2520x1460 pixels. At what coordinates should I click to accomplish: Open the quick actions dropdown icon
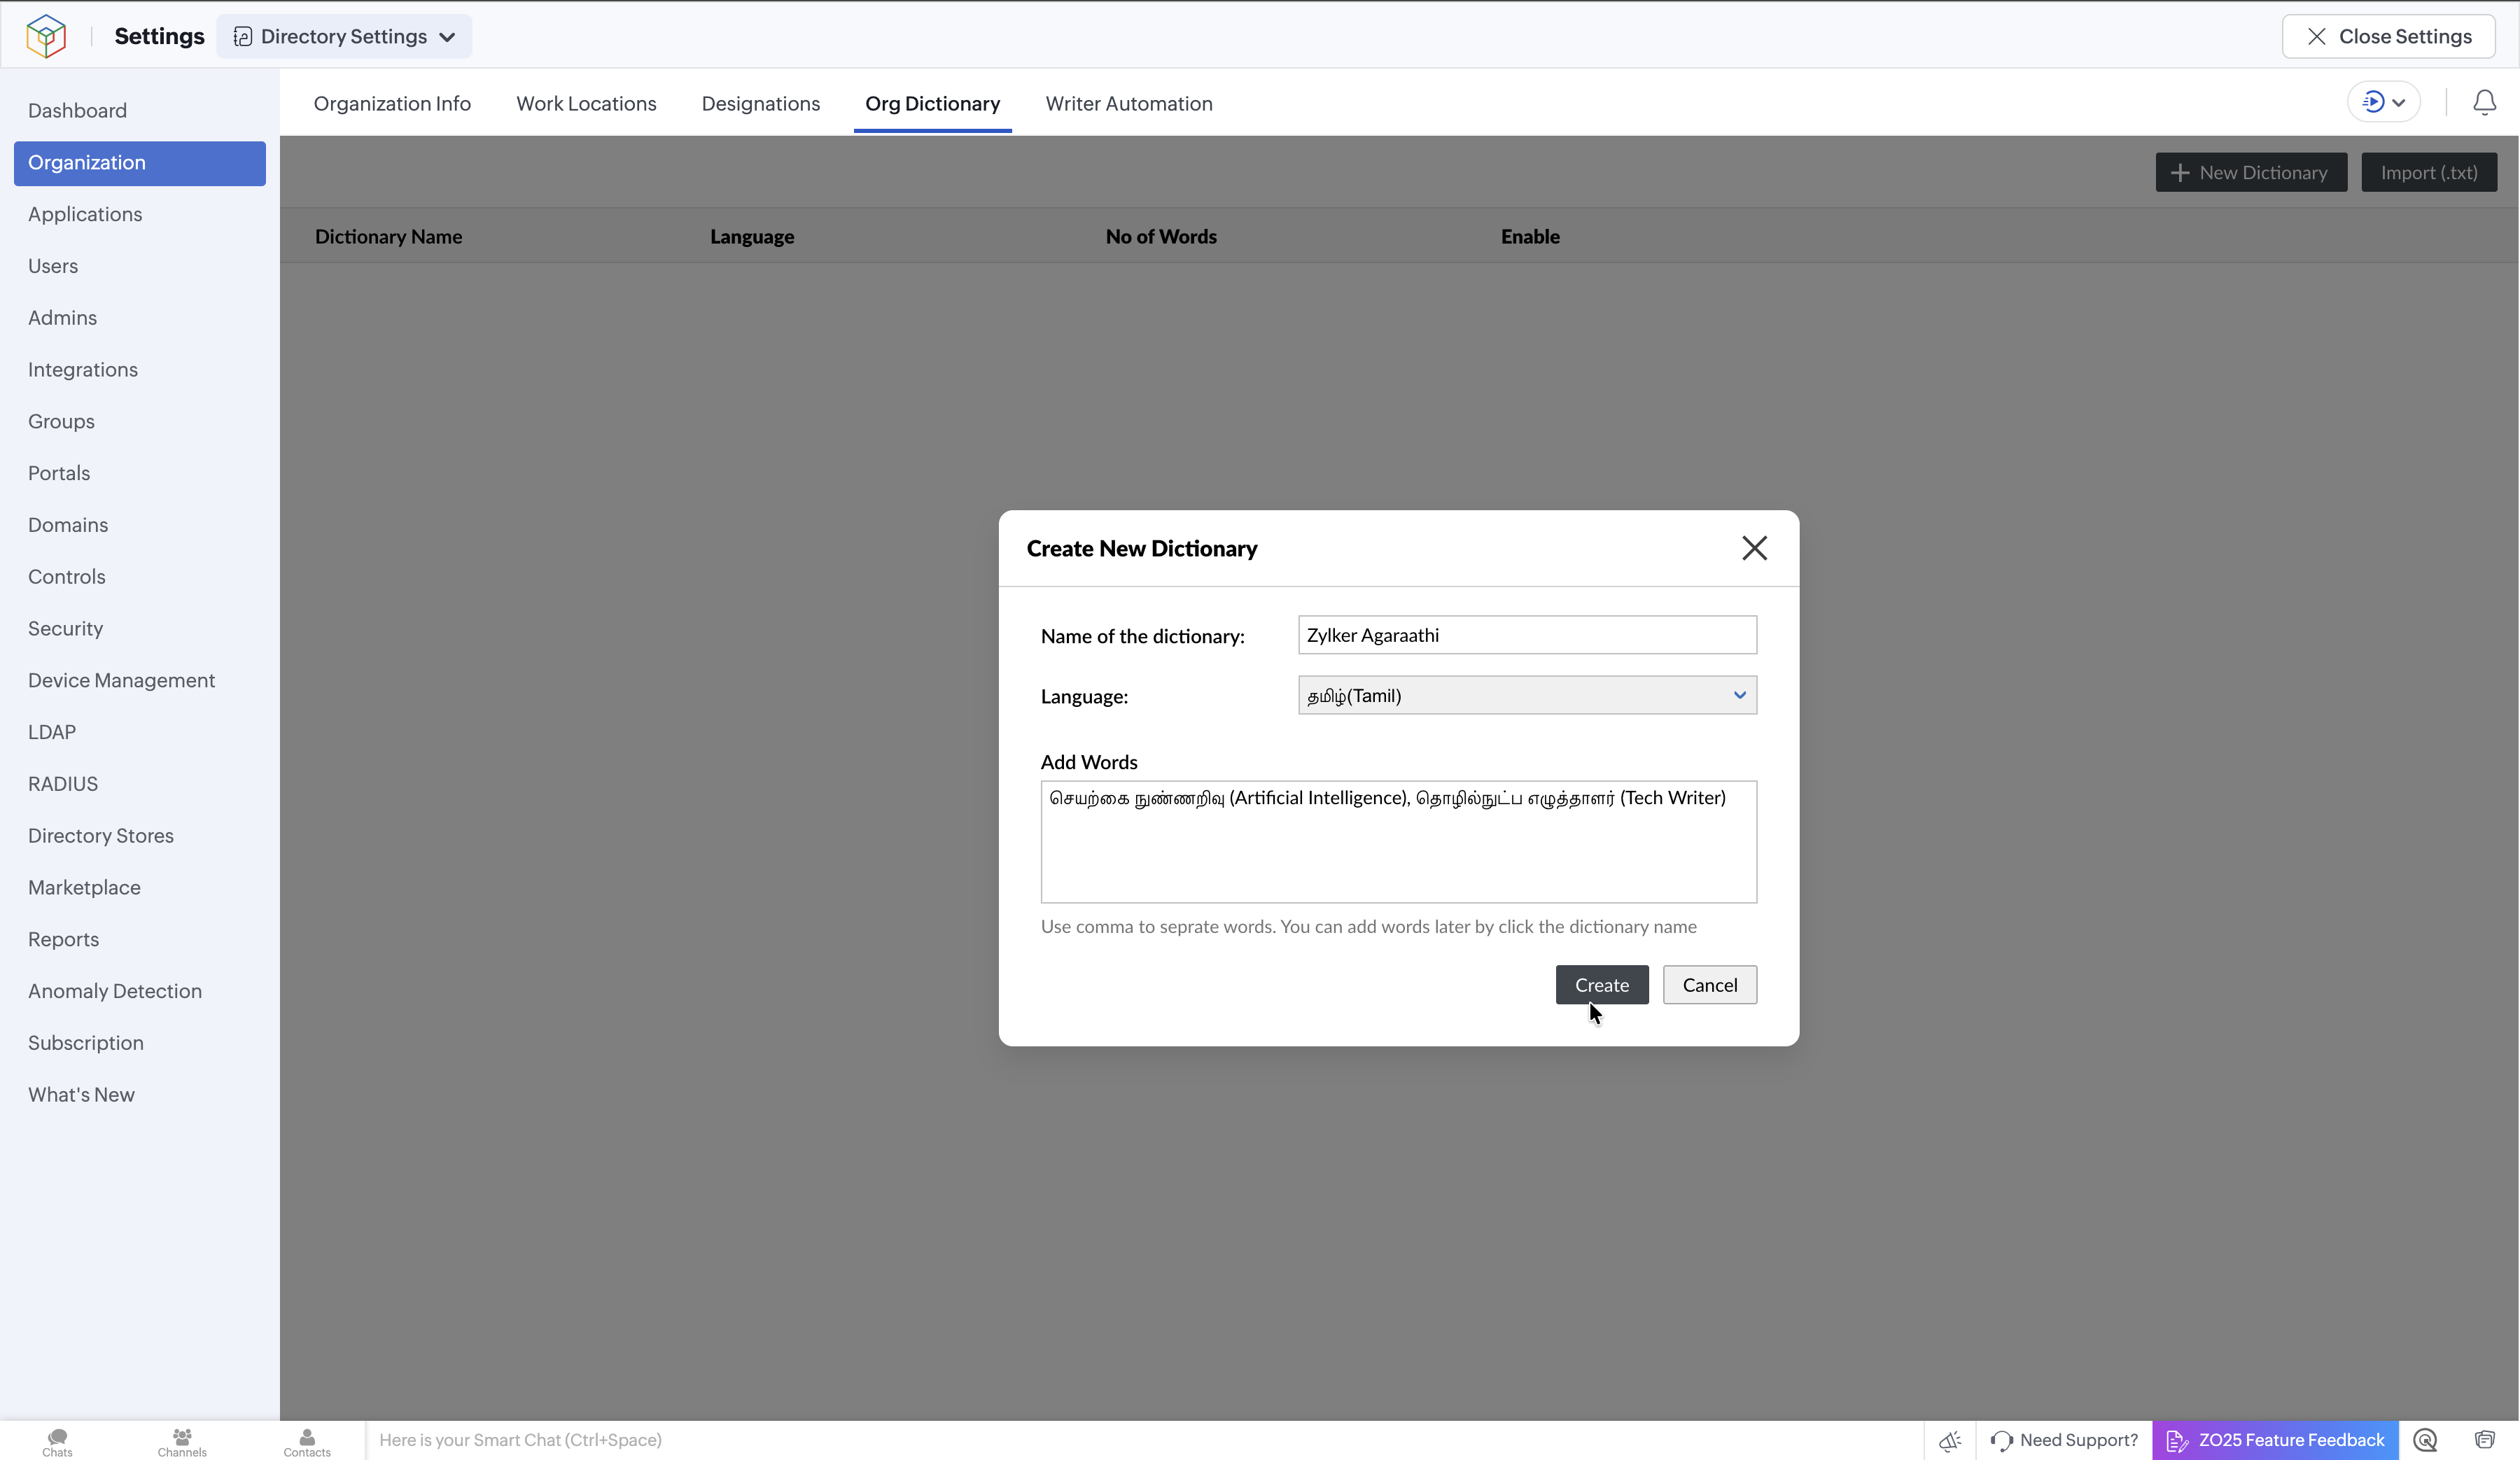pyautogui.click(x=2384, y=101)
